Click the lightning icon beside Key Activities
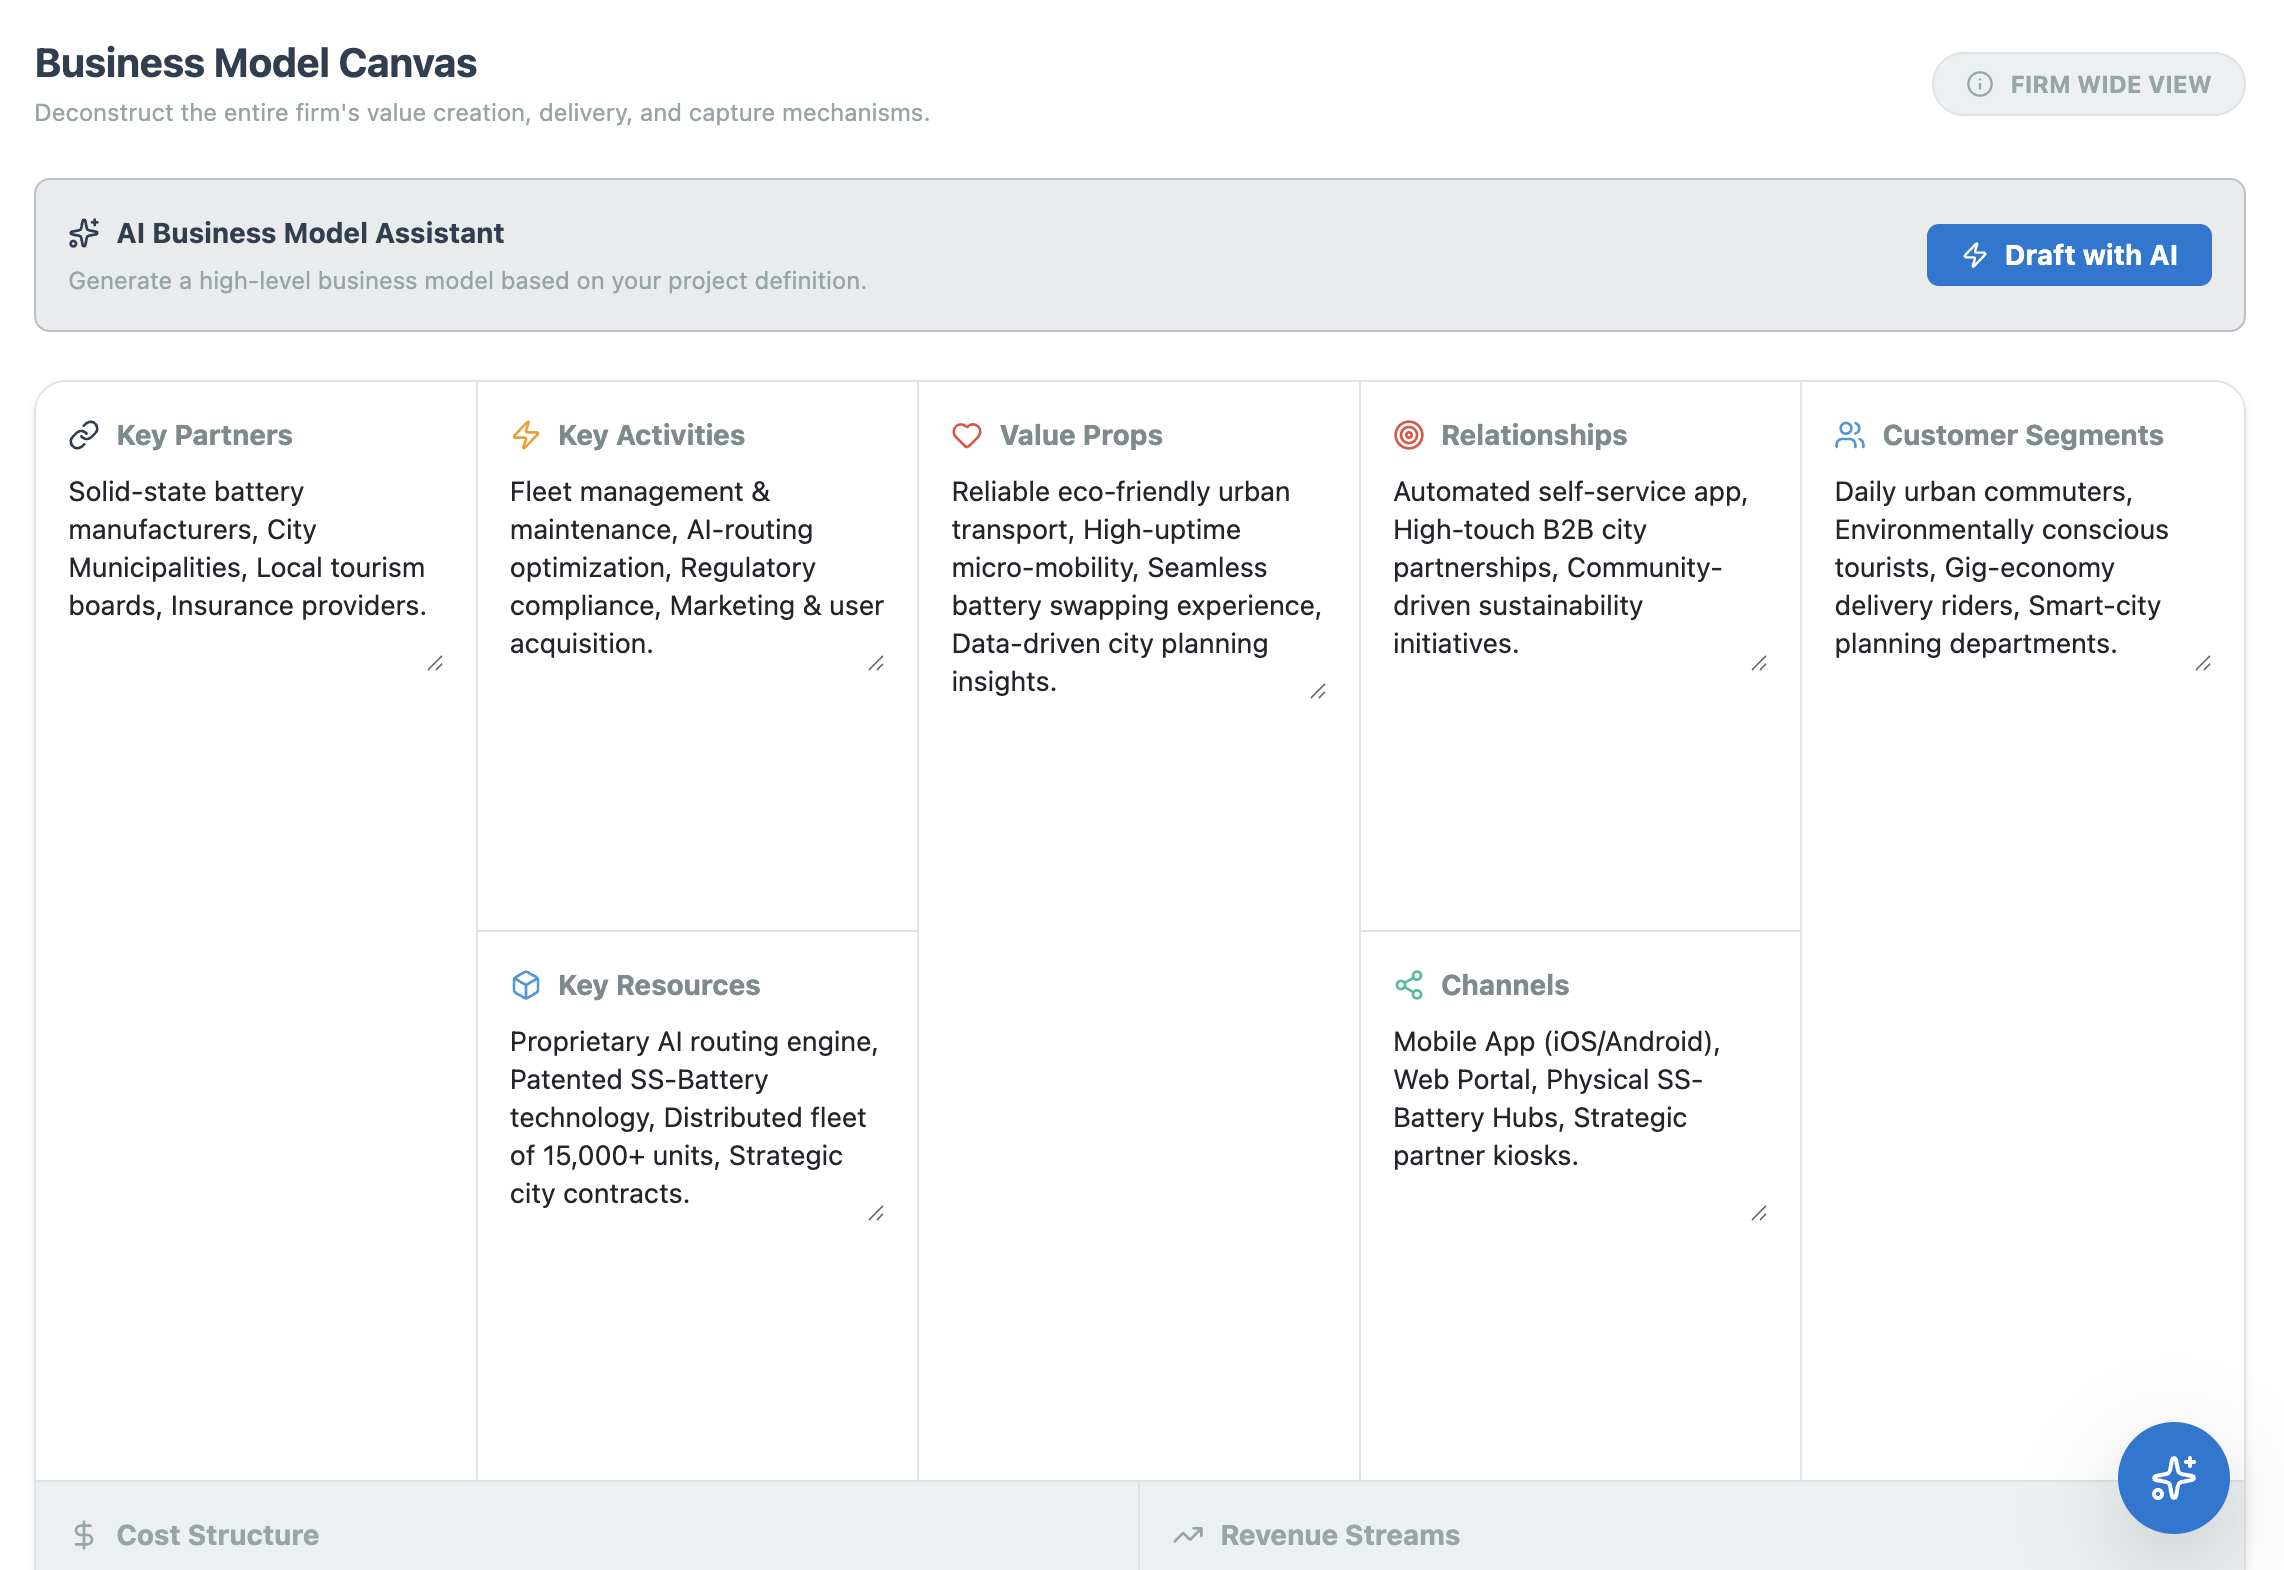The image size is (2284, 1570). pos(526,434)
